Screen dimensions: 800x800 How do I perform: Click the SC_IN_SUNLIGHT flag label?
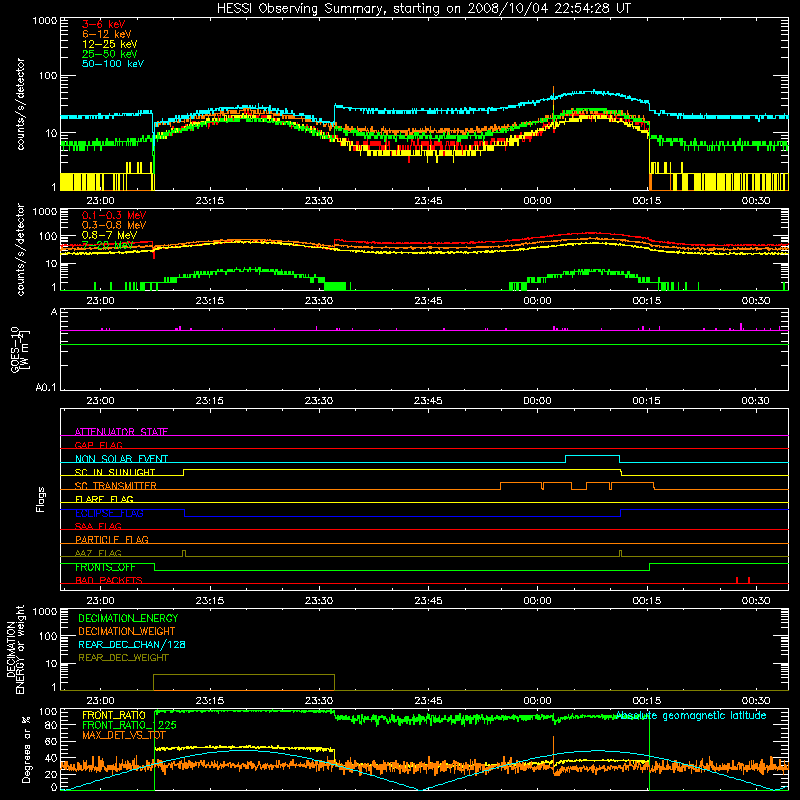pyautogui.click(x=115, y=472)
